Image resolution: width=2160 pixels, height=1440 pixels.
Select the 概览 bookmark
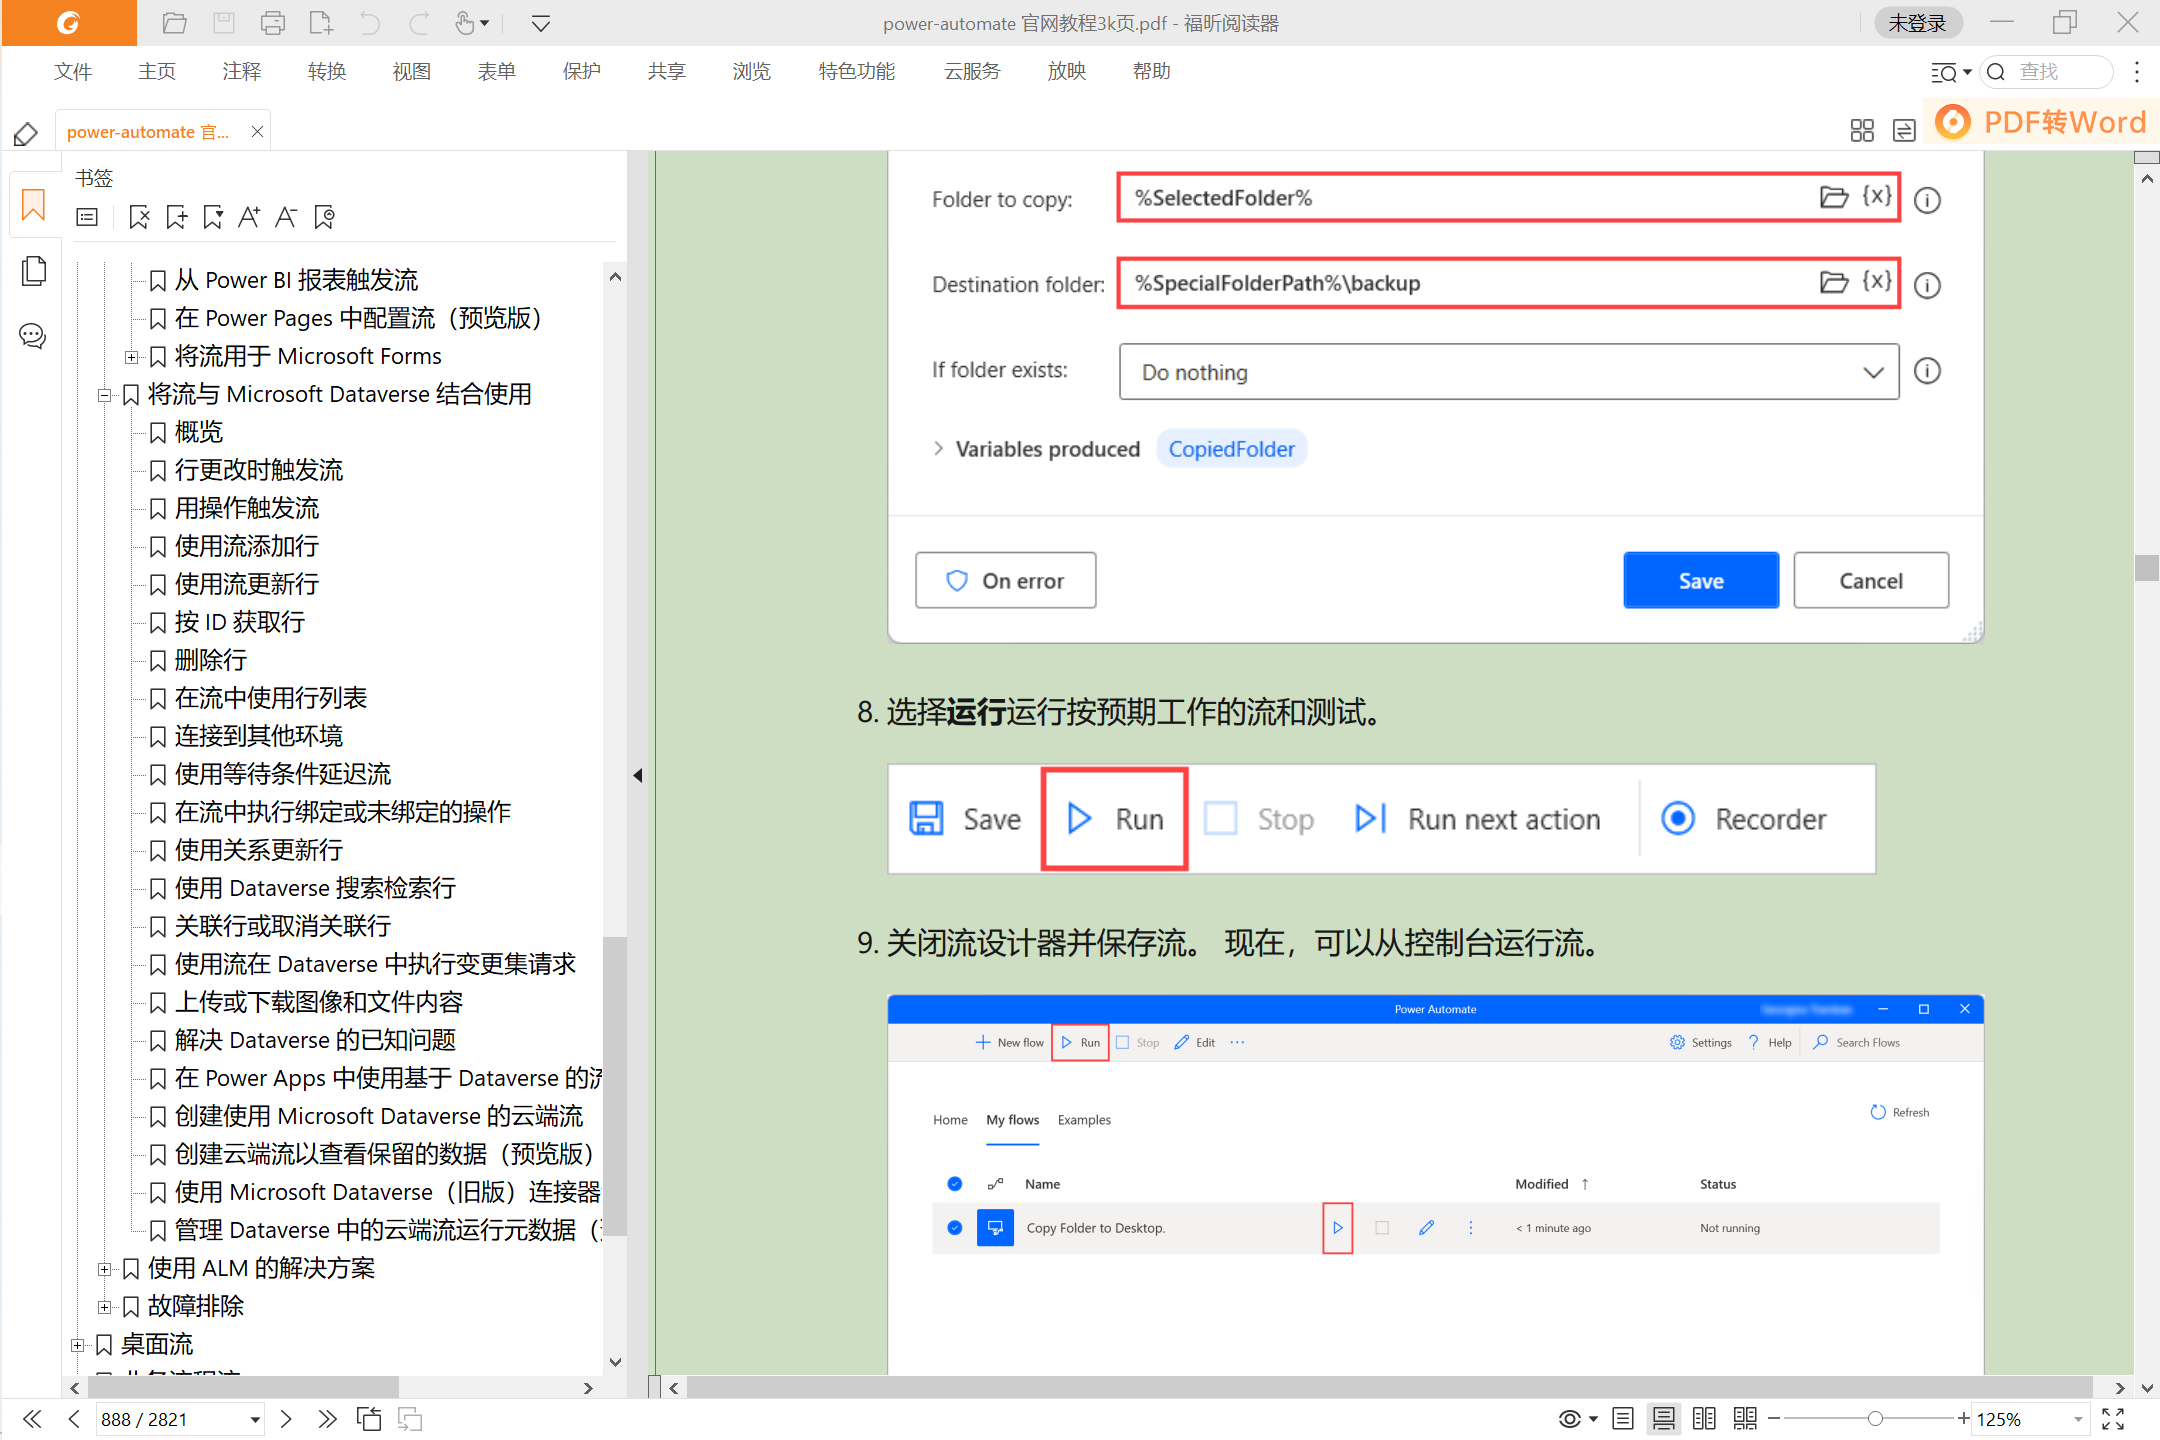click(x=198, y=433)
